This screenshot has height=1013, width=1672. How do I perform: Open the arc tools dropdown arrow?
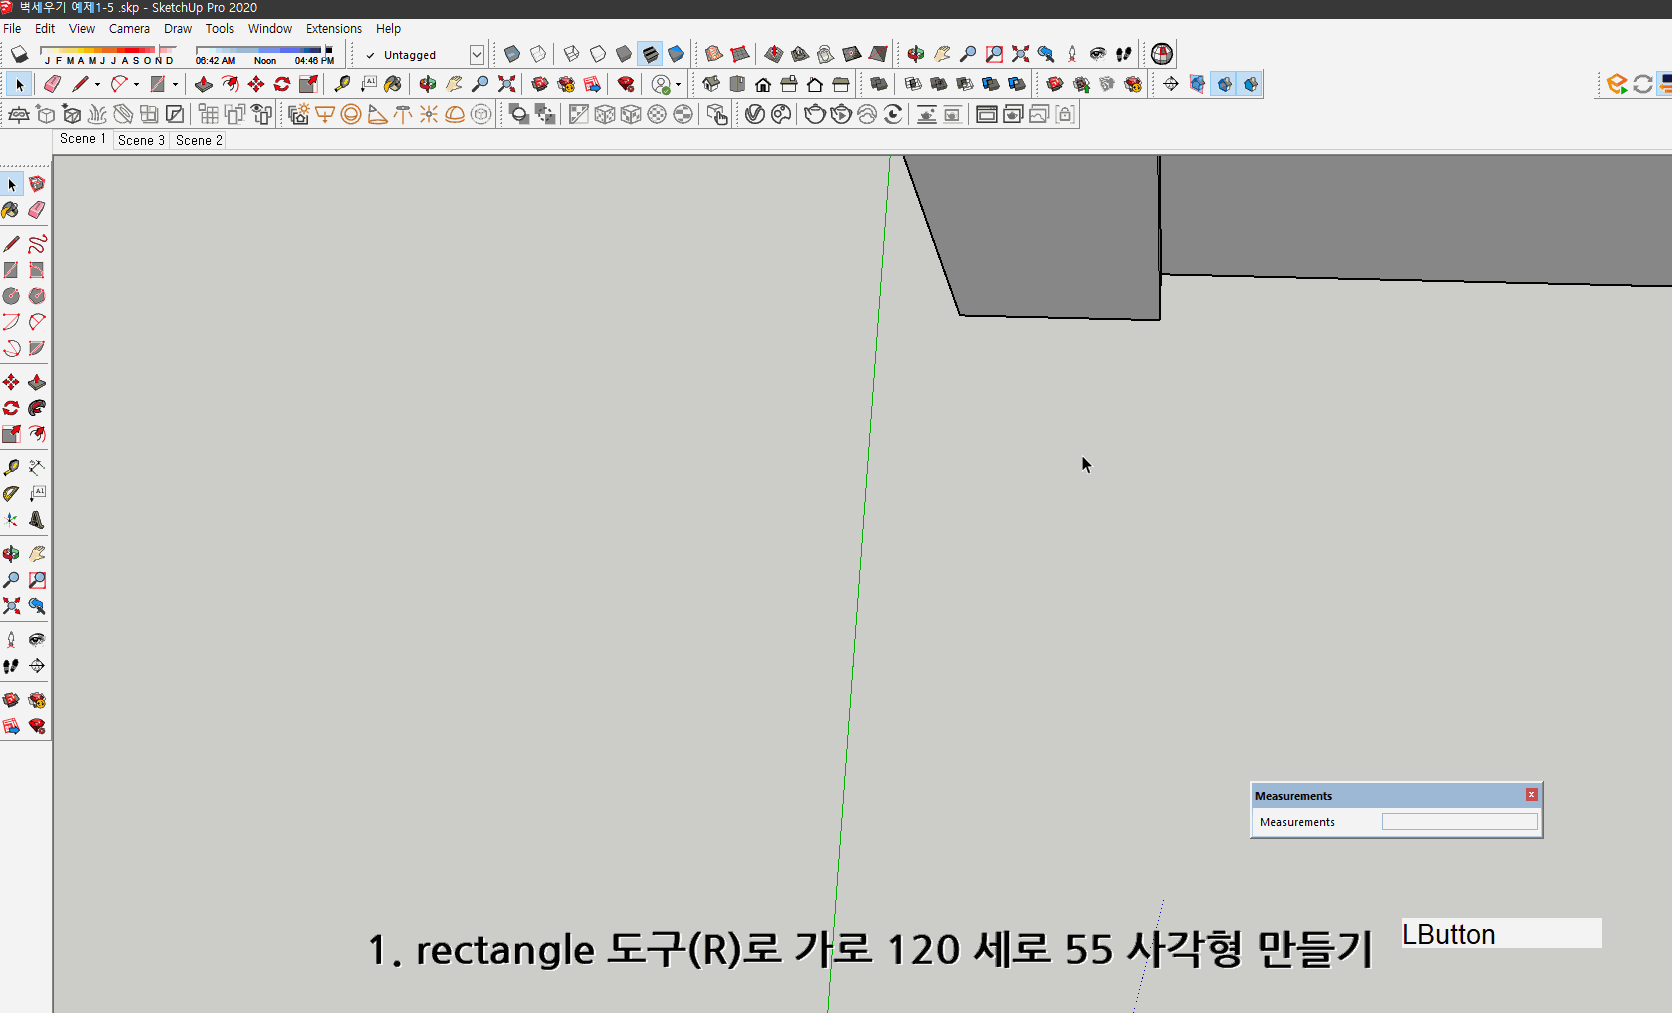pos(136,84)
